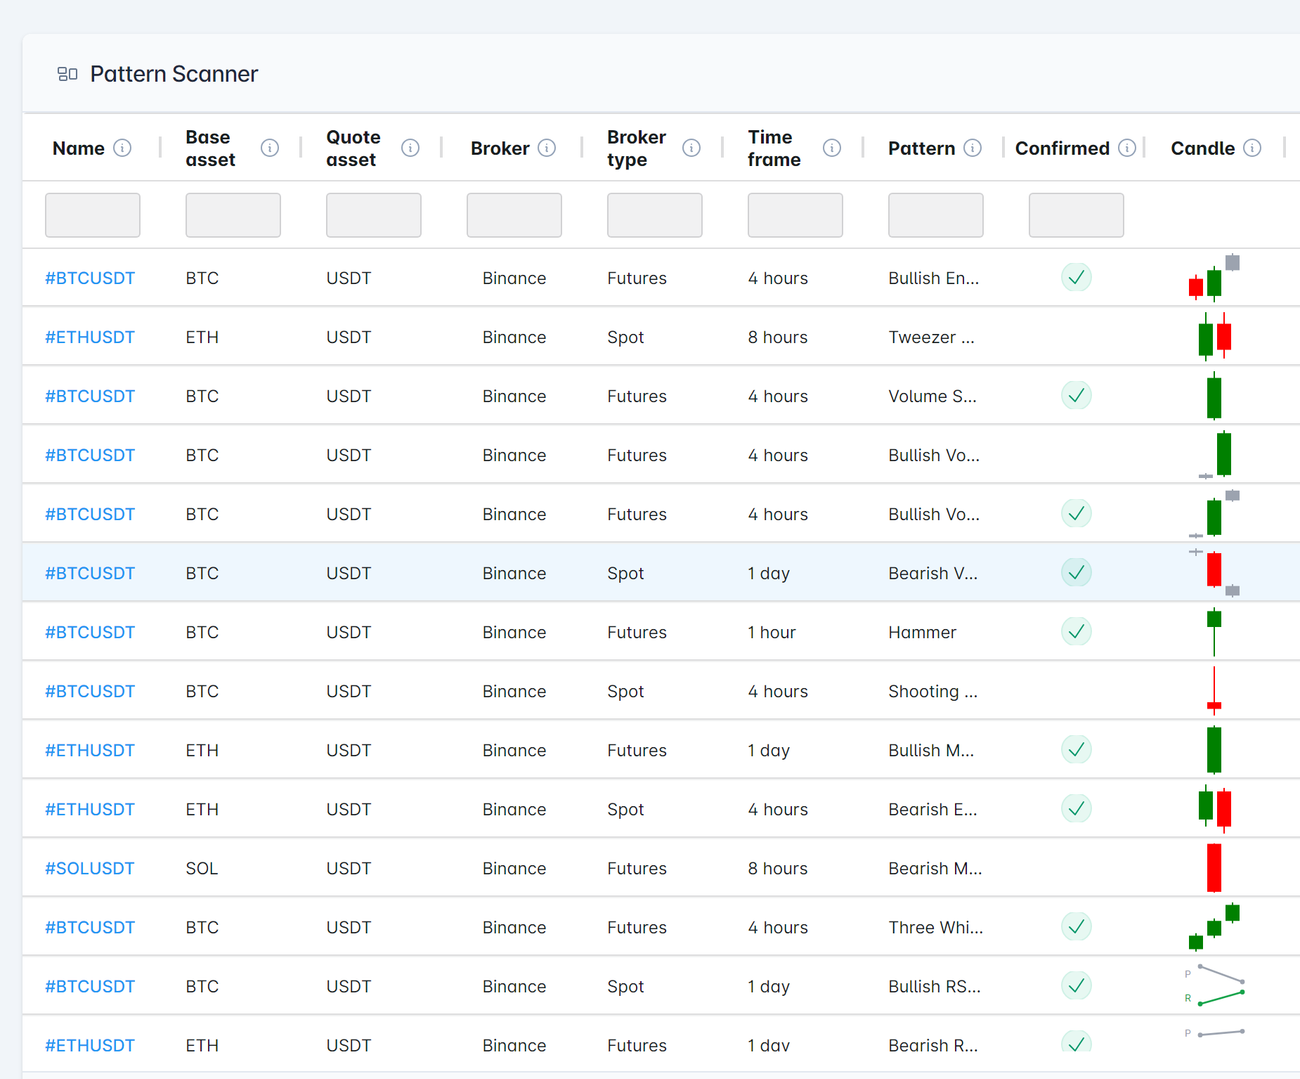Click the 'Tweezer ...' pattern cell

click(931, 337)
